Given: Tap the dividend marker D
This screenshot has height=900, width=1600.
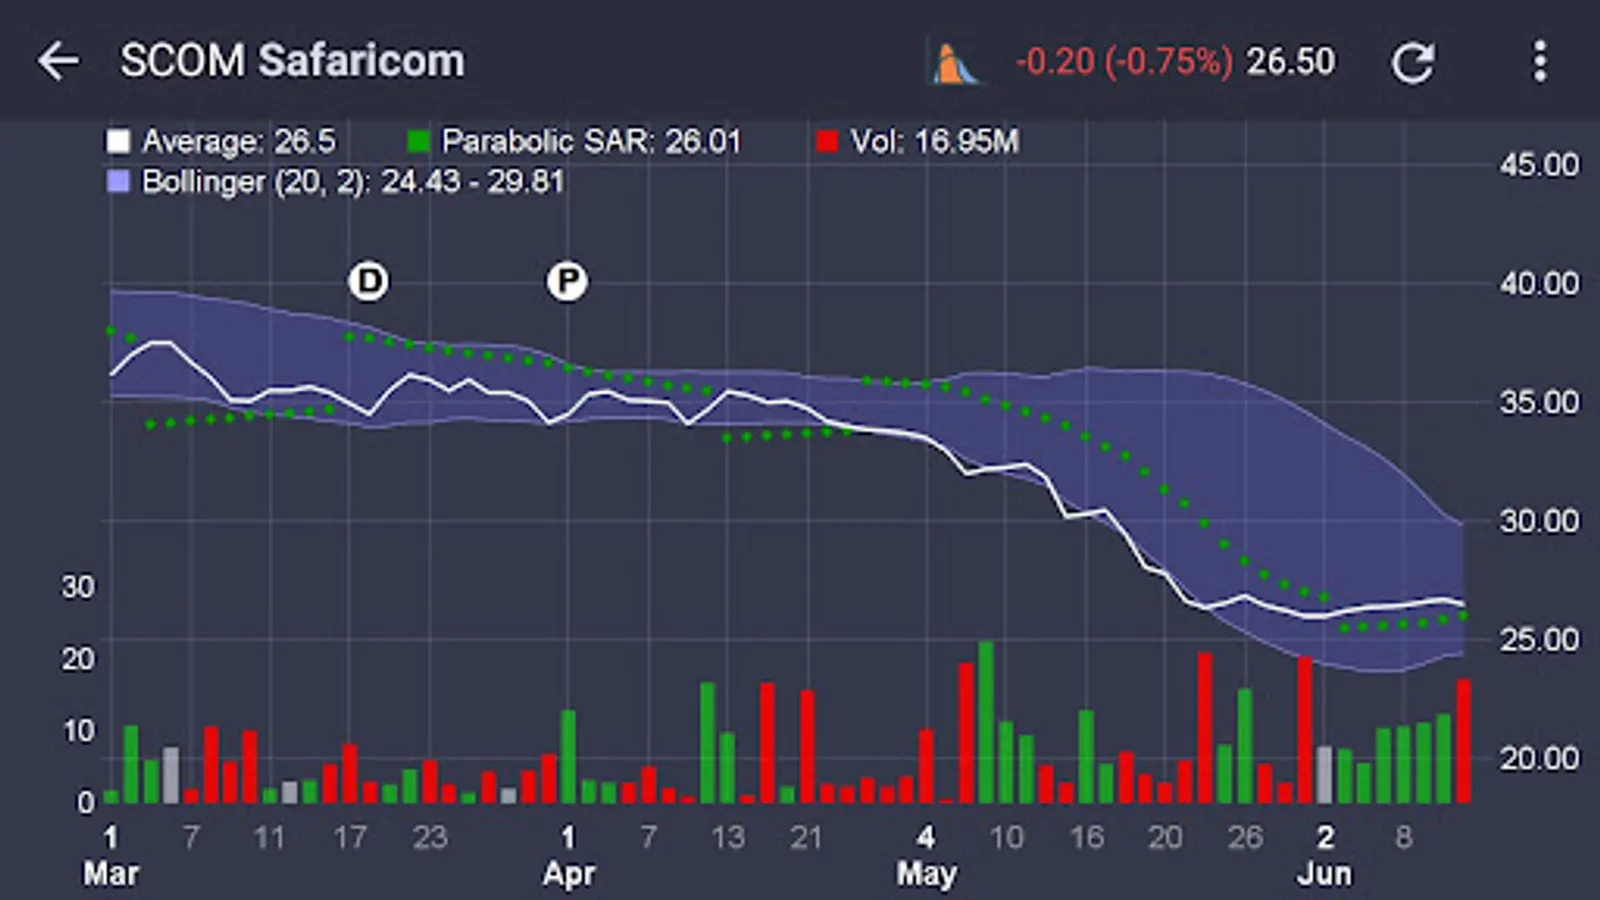Looking at the screenshot, I should pos(369,281).
